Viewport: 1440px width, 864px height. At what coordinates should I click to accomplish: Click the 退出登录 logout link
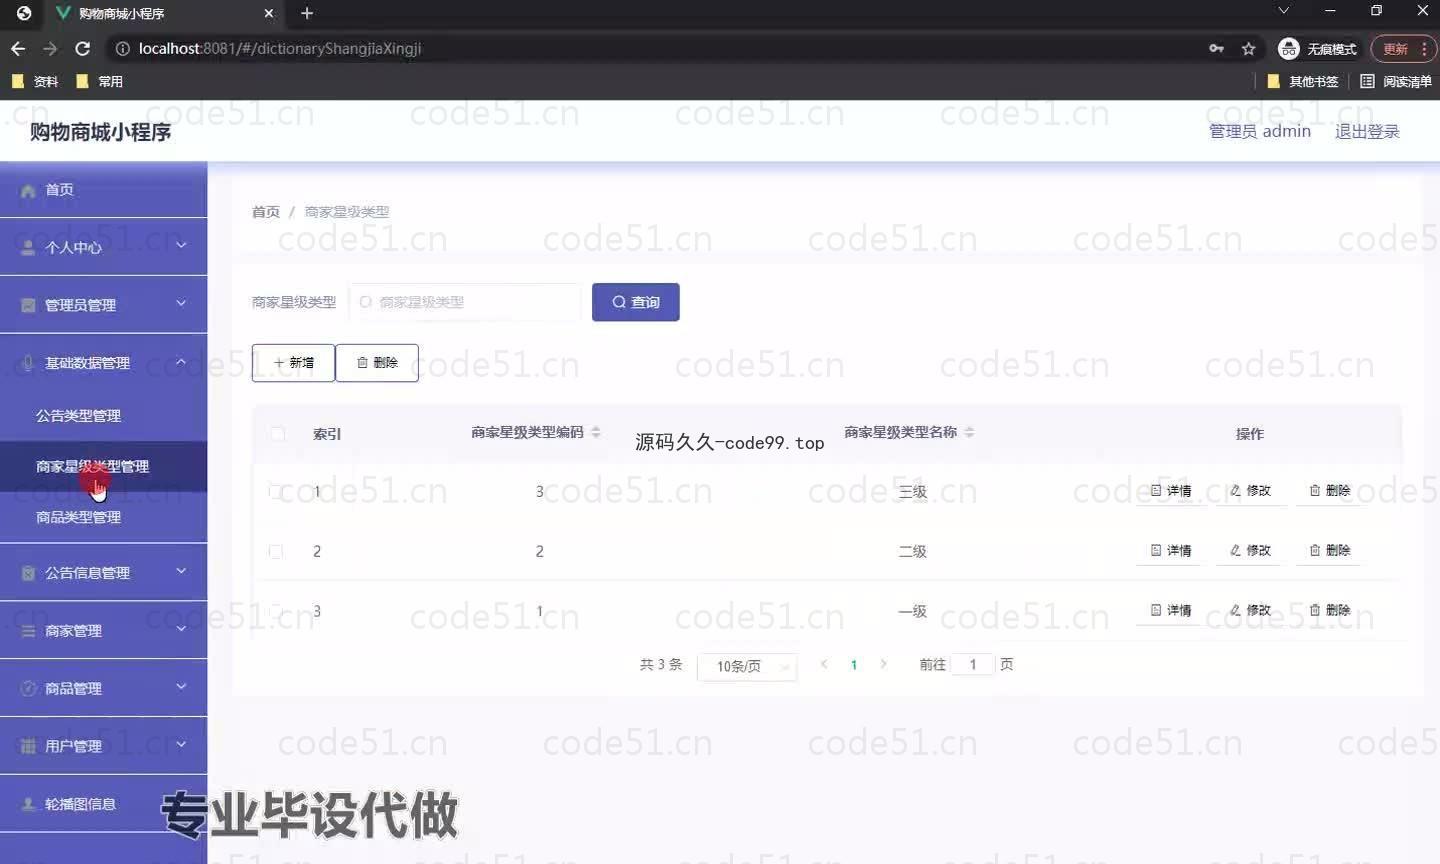coord(1367,131)
